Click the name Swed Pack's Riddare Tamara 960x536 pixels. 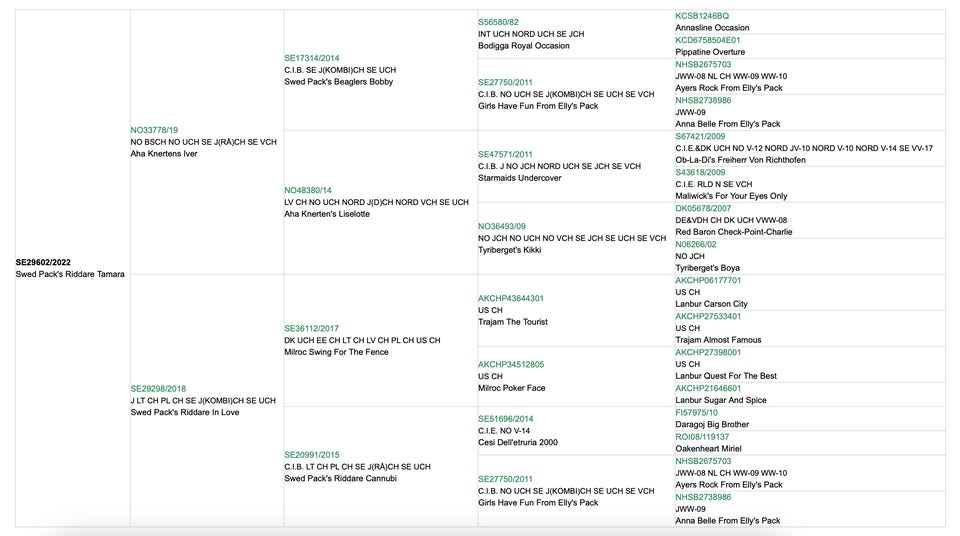70,274
